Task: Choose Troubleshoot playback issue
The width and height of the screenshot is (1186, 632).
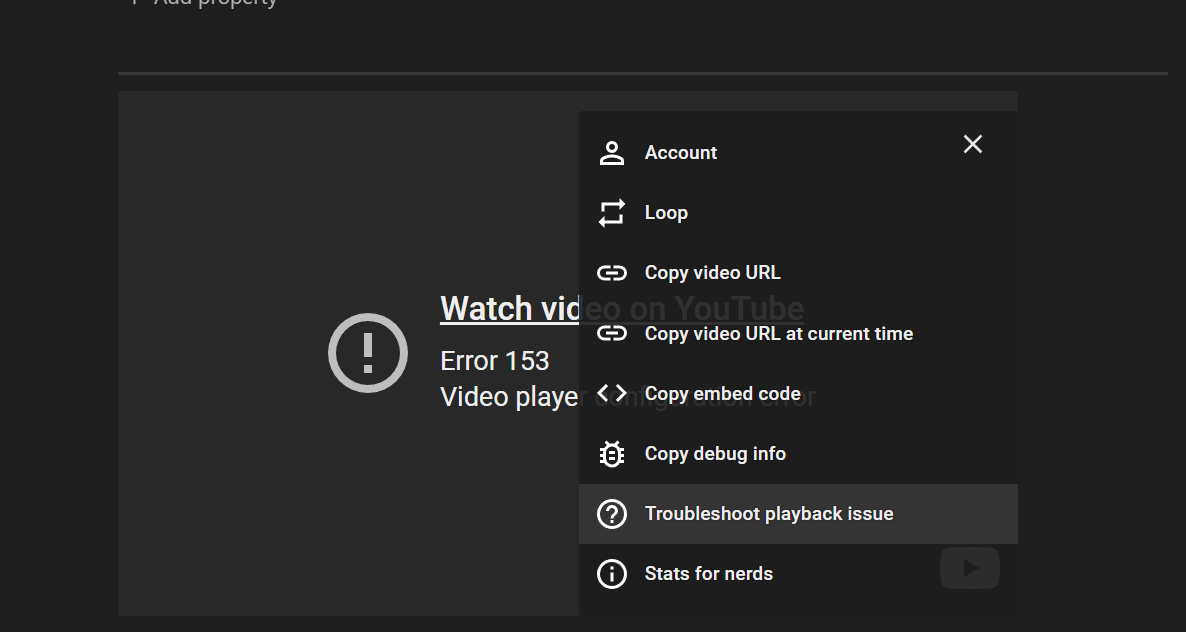Action: (798, 514)
